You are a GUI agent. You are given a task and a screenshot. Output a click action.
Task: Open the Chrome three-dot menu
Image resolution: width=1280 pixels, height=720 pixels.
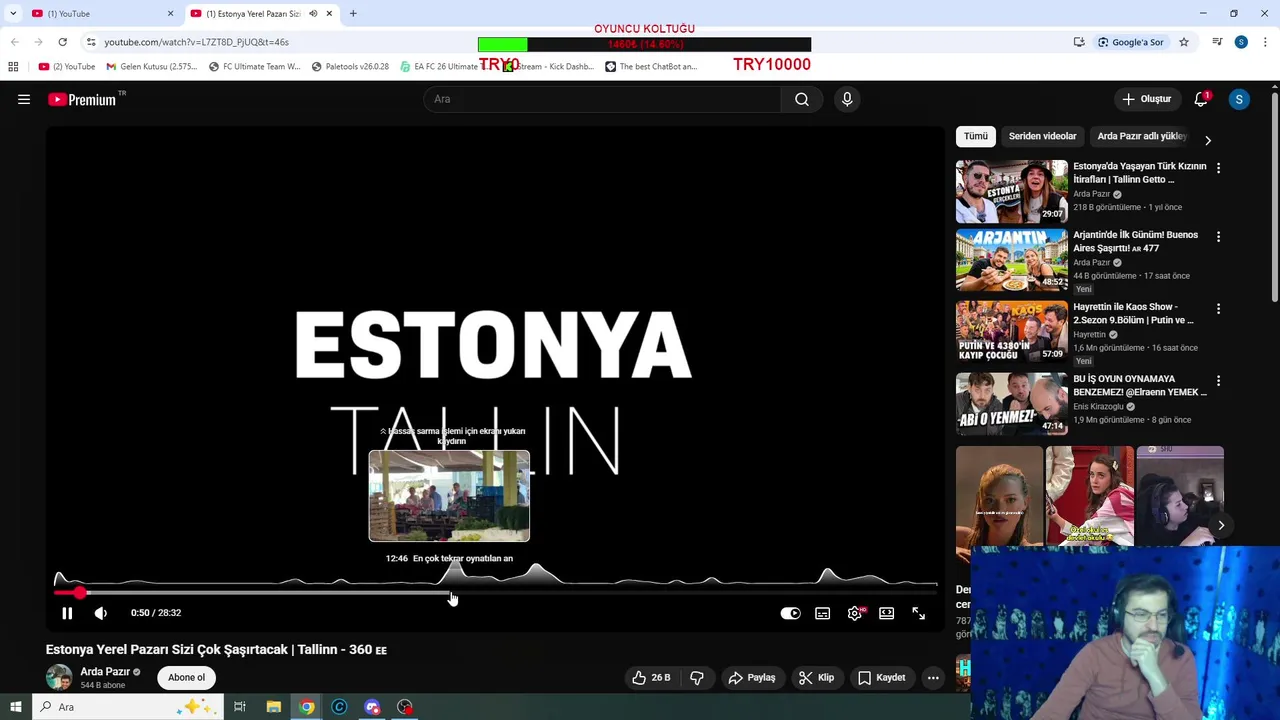(1266, 42)
